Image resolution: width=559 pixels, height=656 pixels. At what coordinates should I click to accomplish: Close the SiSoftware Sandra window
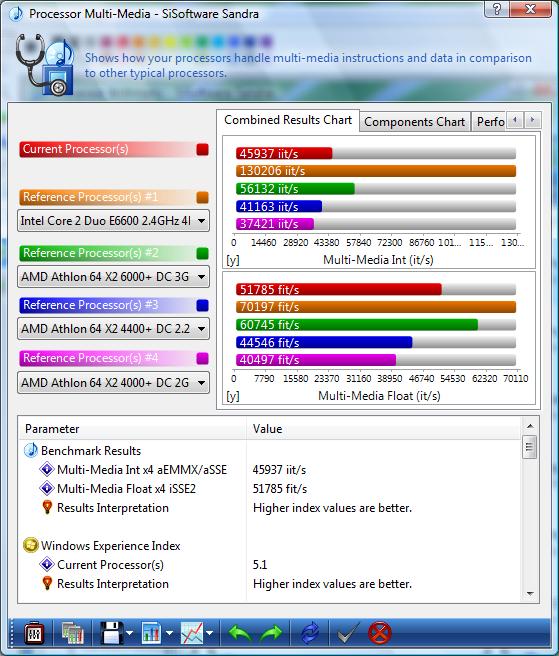530,9
